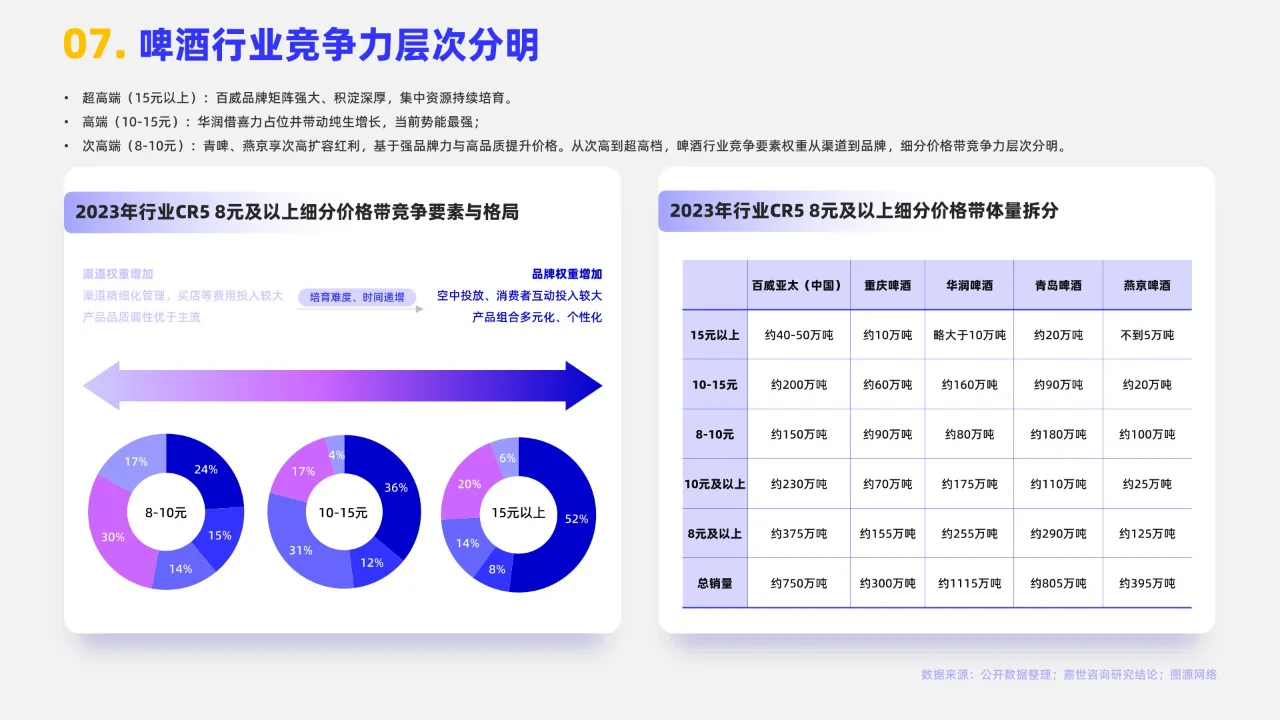Click the cell 略大于10万吨
Screen dimensions: 1280x720
(x=969, y=335)
